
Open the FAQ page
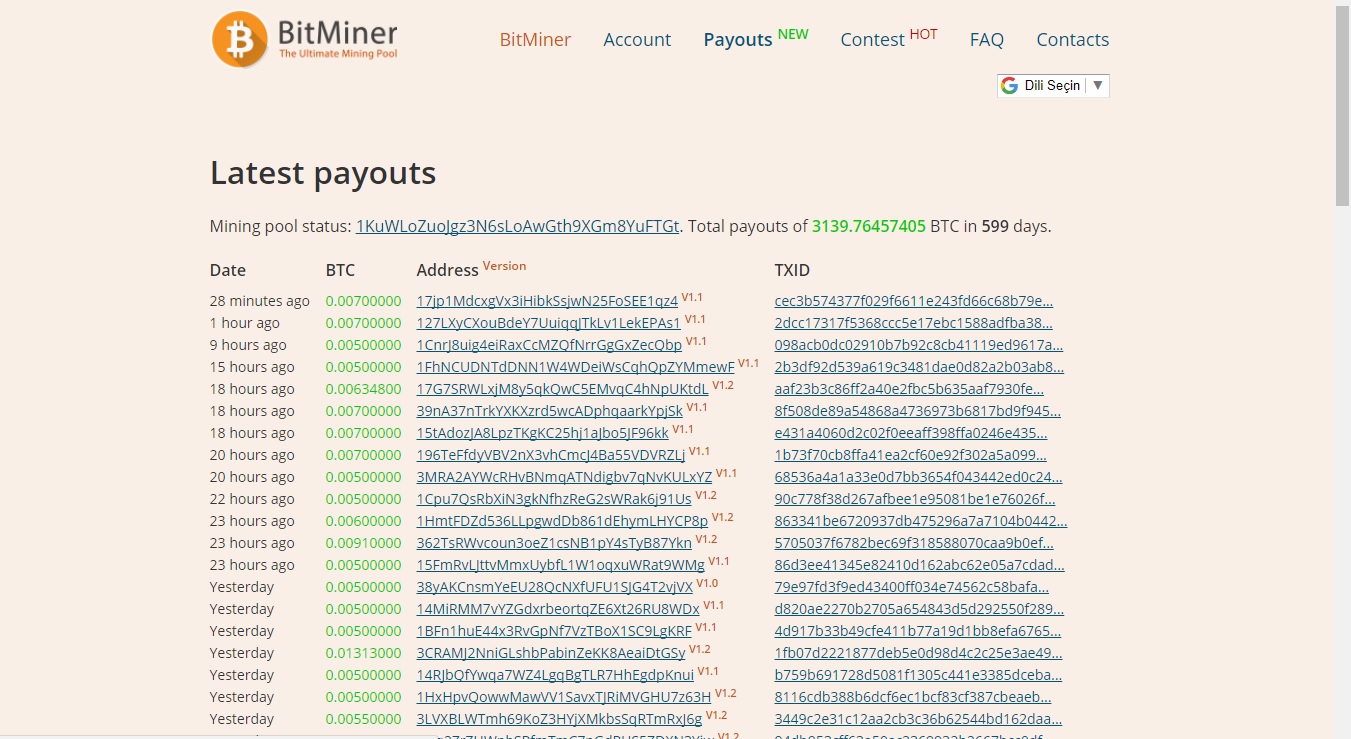point(986,40)
